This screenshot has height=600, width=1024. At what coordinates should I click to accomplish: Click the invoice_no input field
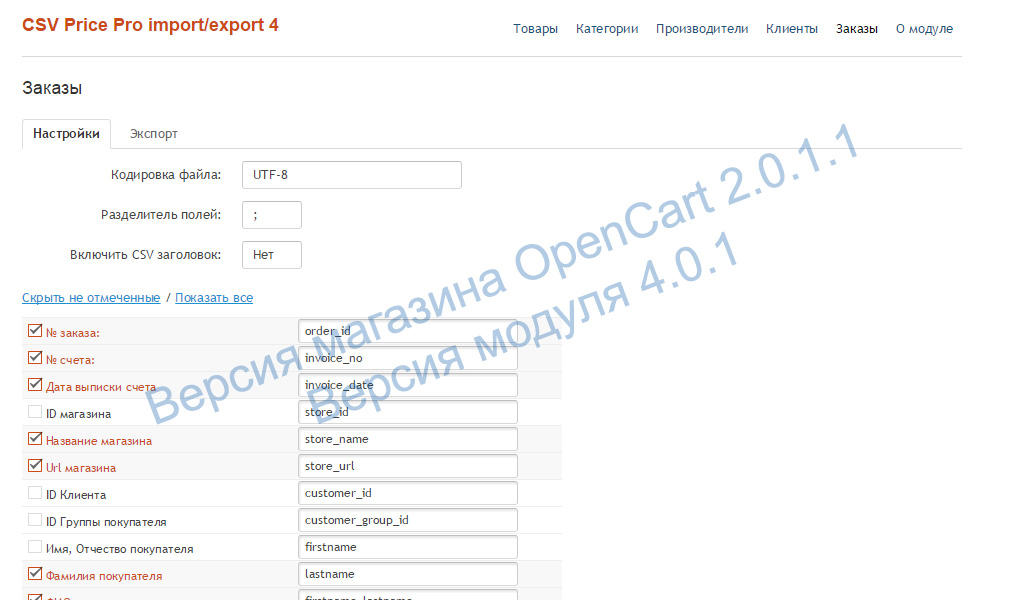coord(408,358)
